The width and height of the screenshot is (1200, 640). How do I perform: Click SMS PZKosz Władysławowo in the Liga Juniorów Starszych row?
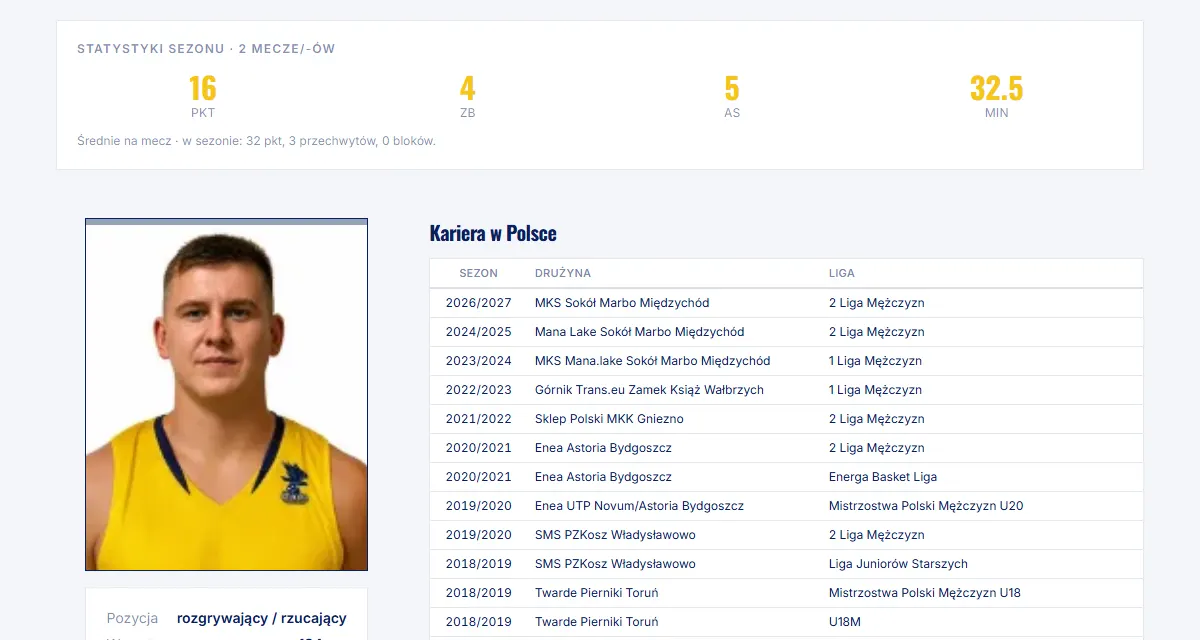(615, 564)
